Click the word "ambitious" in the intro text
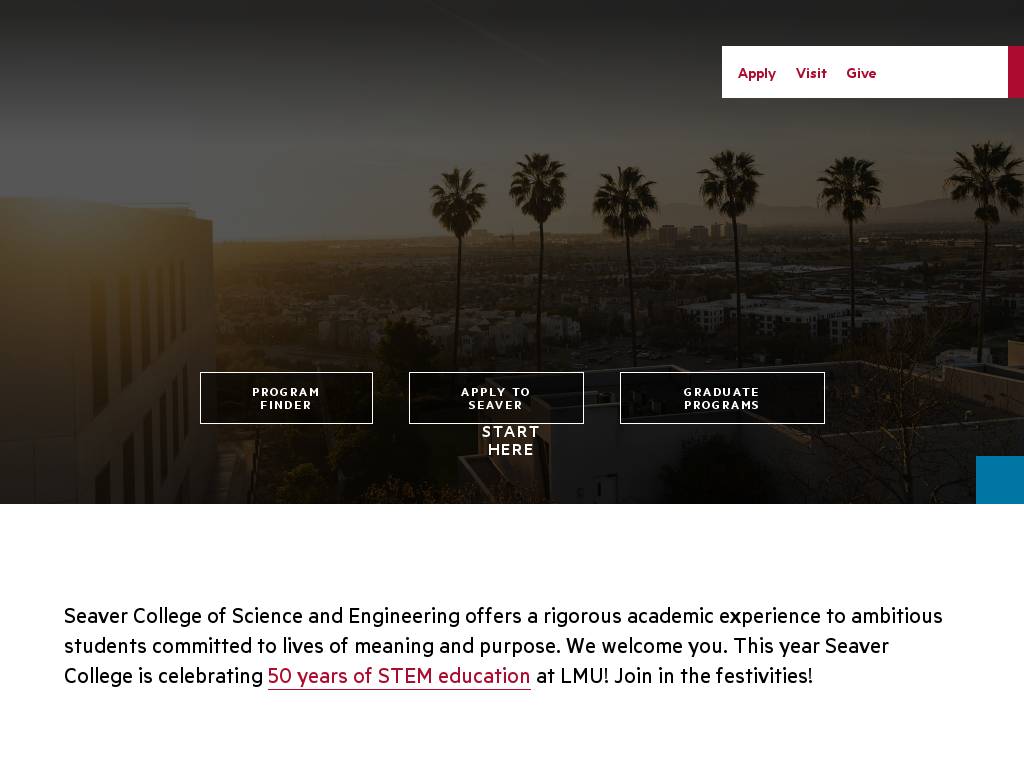Viewport: 1024px width, 768px height. (x=896, y=616)
